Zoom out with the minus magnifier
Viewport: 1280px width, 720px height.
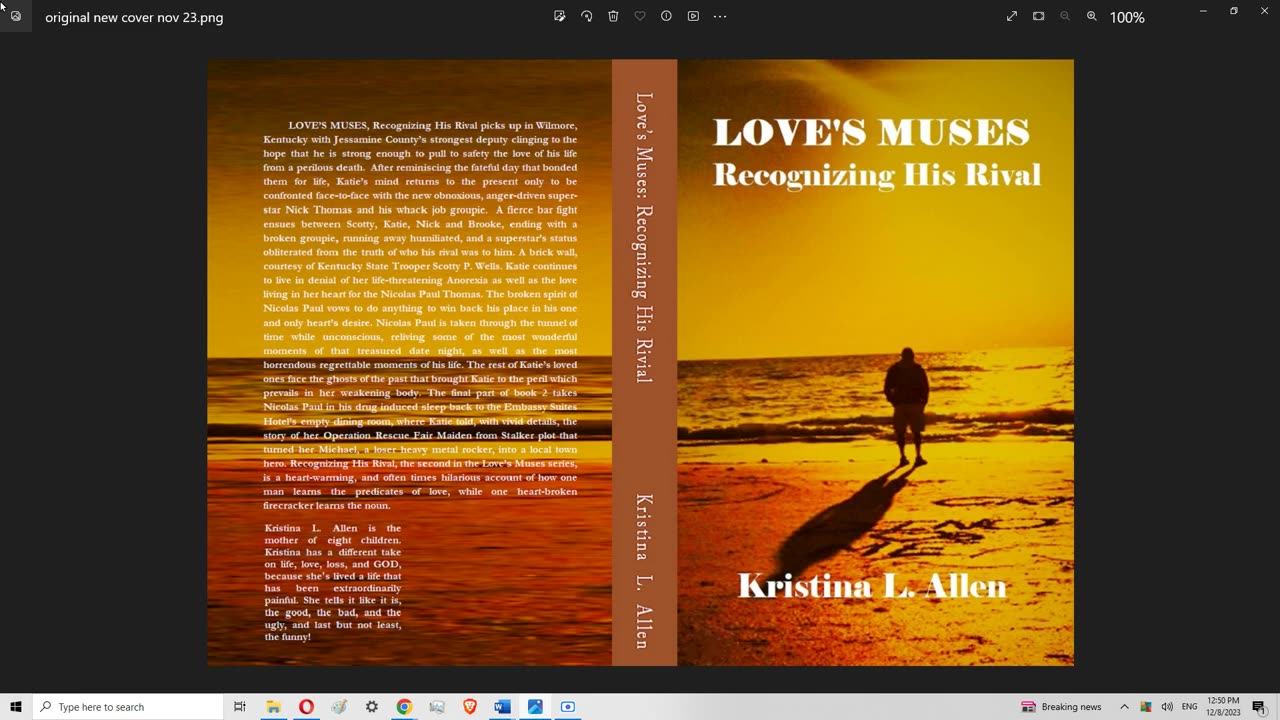click(x=1065, y=16)
